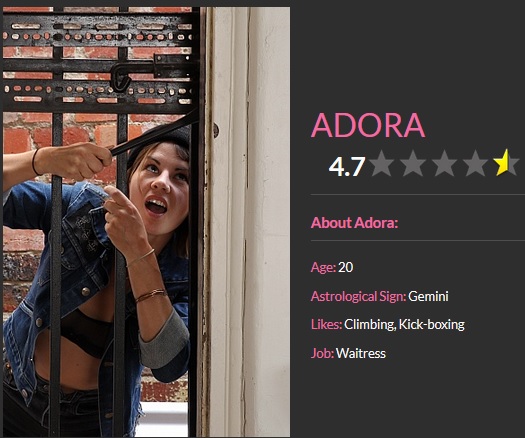The width and height of the screenshot is (525, 438).
Task: Click the third rating star
Action: click(444, 163)
